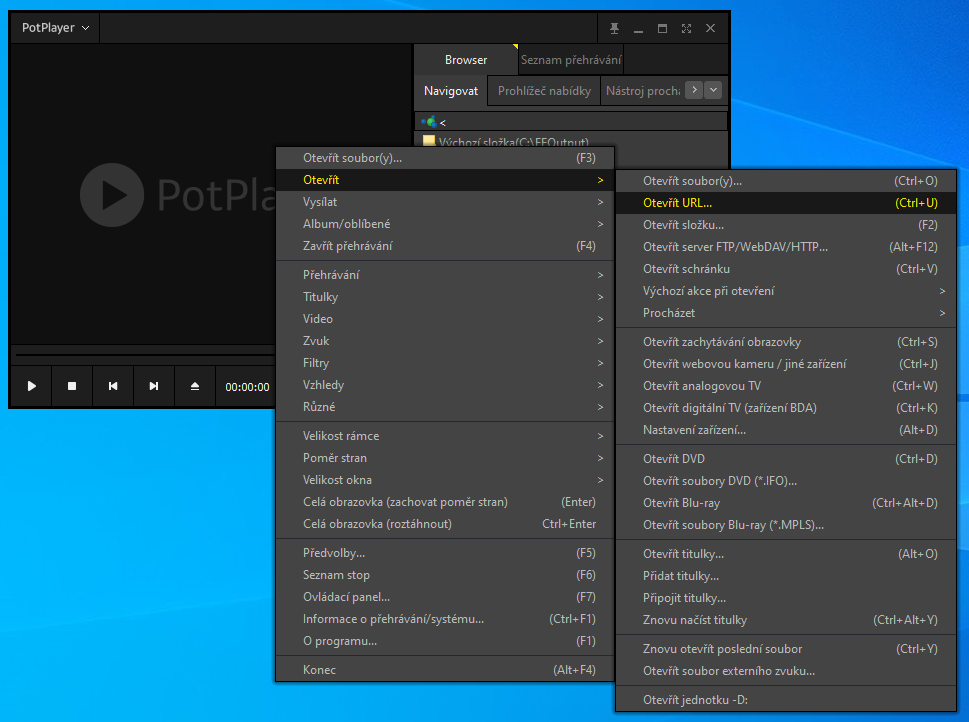This screenshot has width=969, height=722.
Task: Select Otevřít webovou kameru / jiné zařízení
Action: pyautogui.click(x=786, y=364)
